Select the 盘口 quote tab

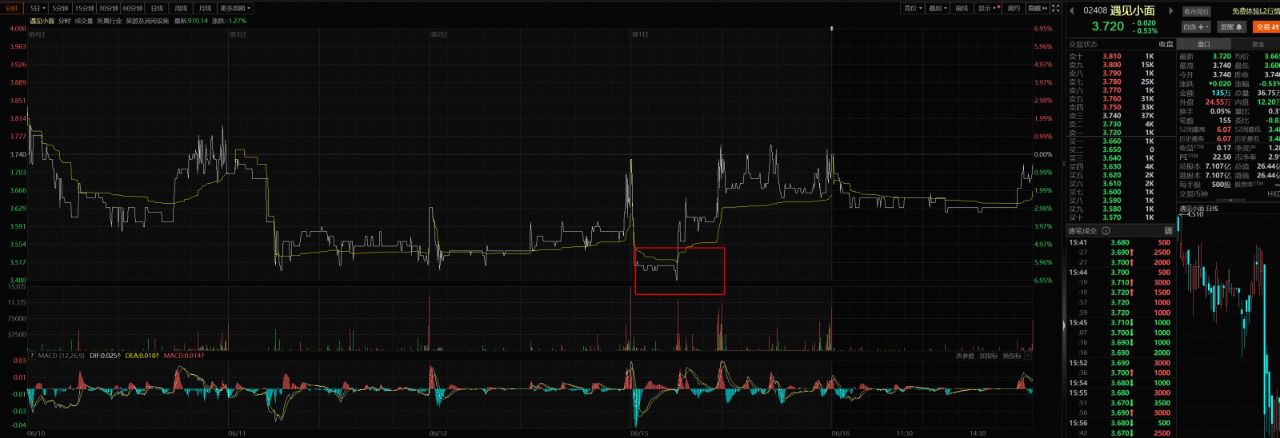1203,44
